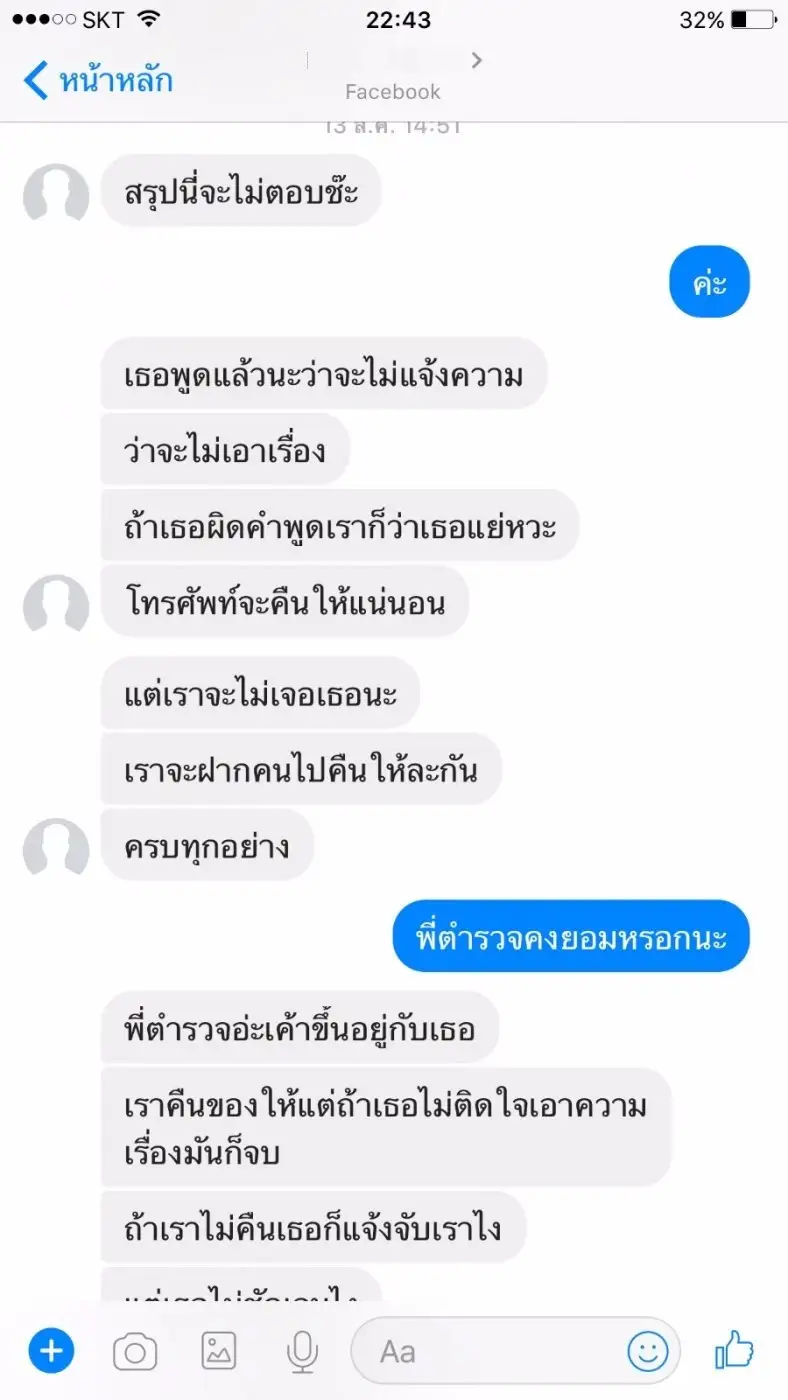The width and height of the screenshot is (788, 1400).
Task: Select the พี่ตำรวจคงยอมหรอกนะ sent bubble
Action: (x=571, y=937)
